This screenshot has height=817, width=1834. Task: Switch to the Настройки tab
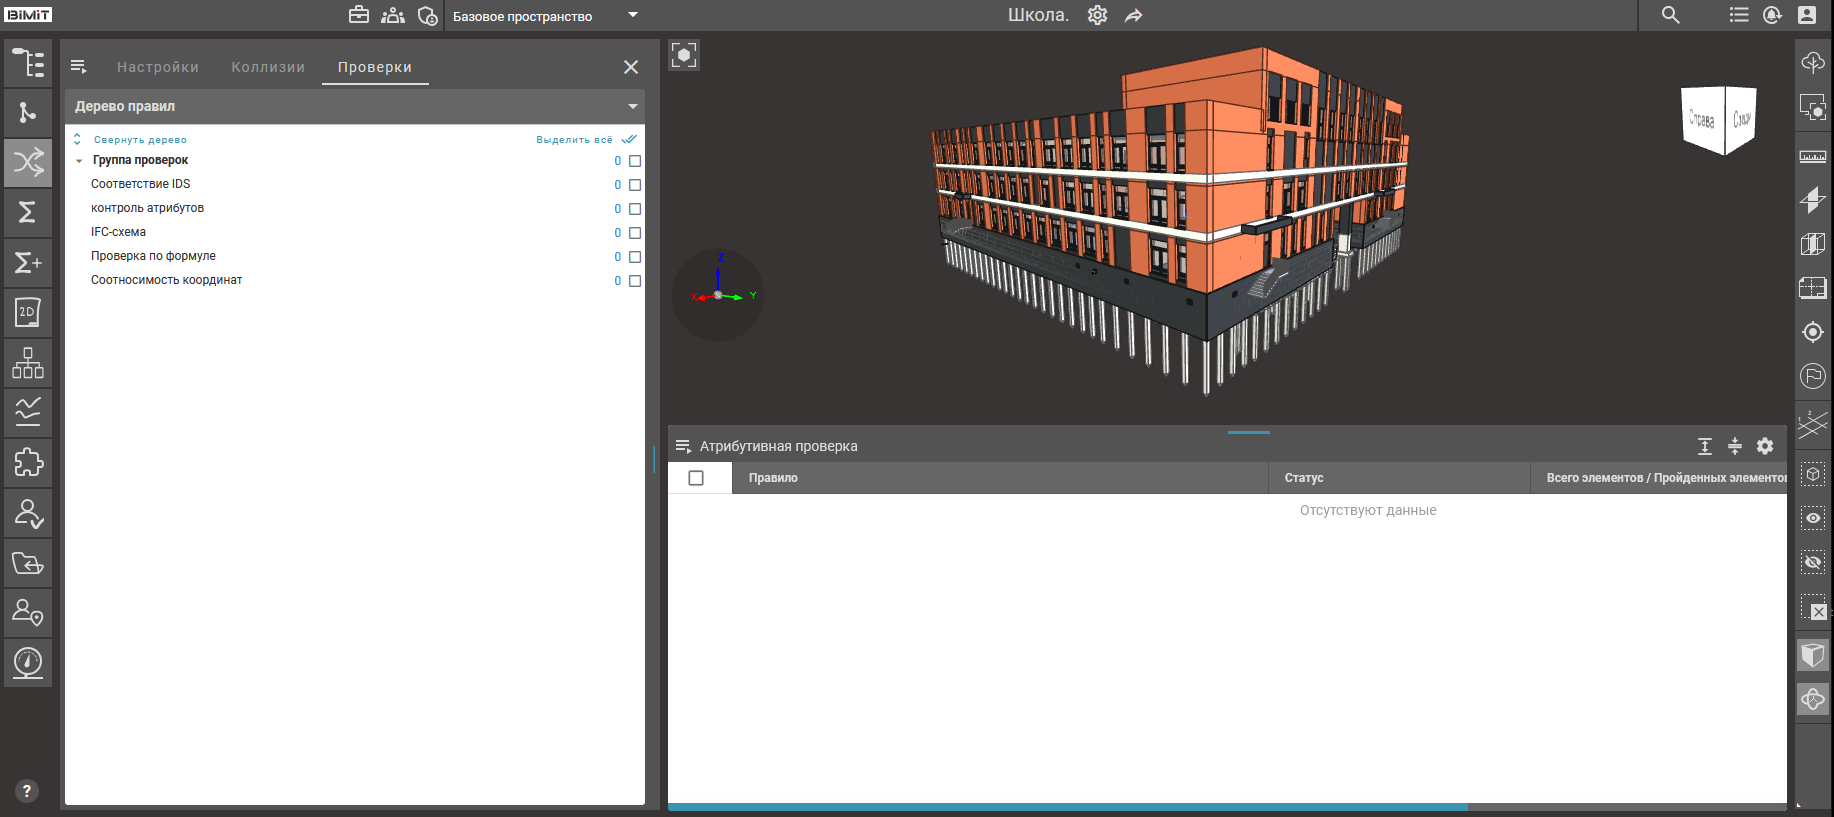click(x=158, y=67)
